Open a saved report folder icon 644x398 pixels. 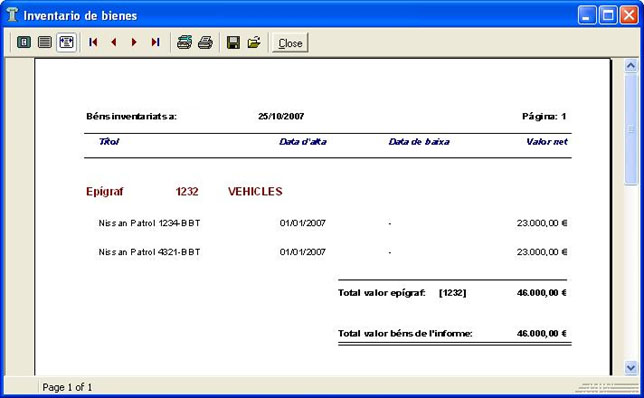pyautogui.click(x=254, y=42)
